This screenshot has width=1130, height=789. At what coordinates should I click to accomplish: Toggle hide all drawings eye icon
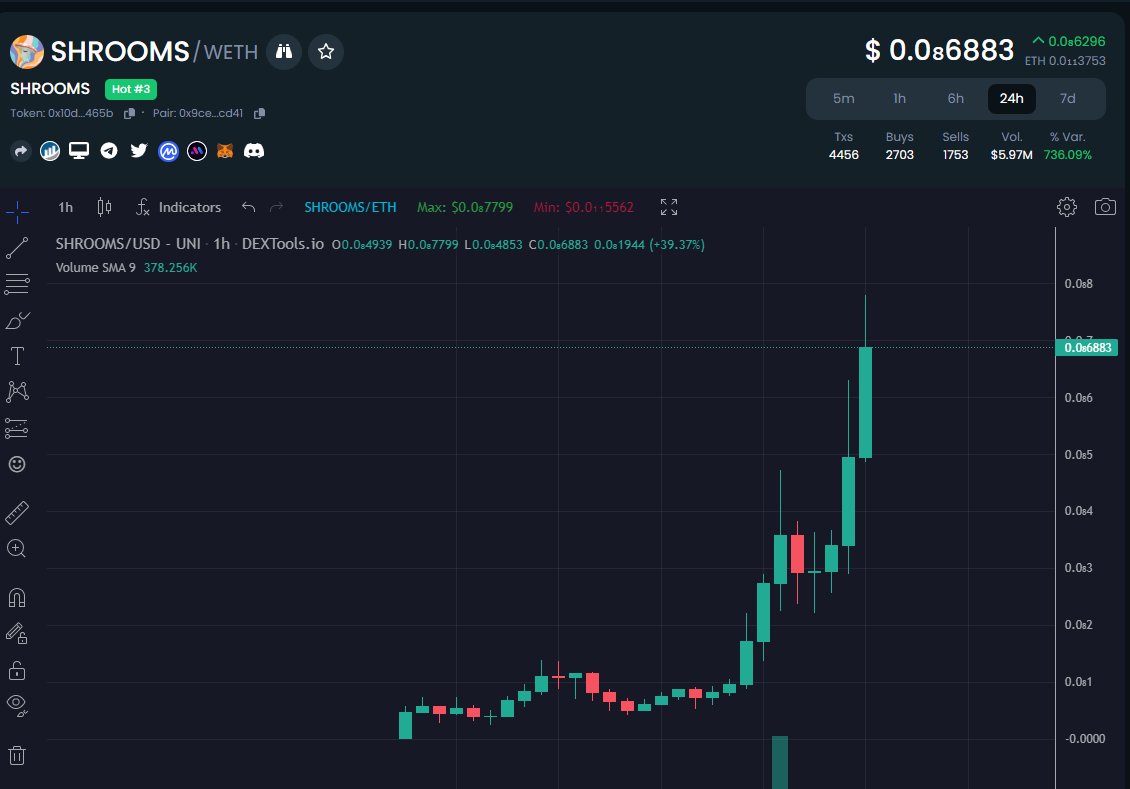(x=17, y=705)
